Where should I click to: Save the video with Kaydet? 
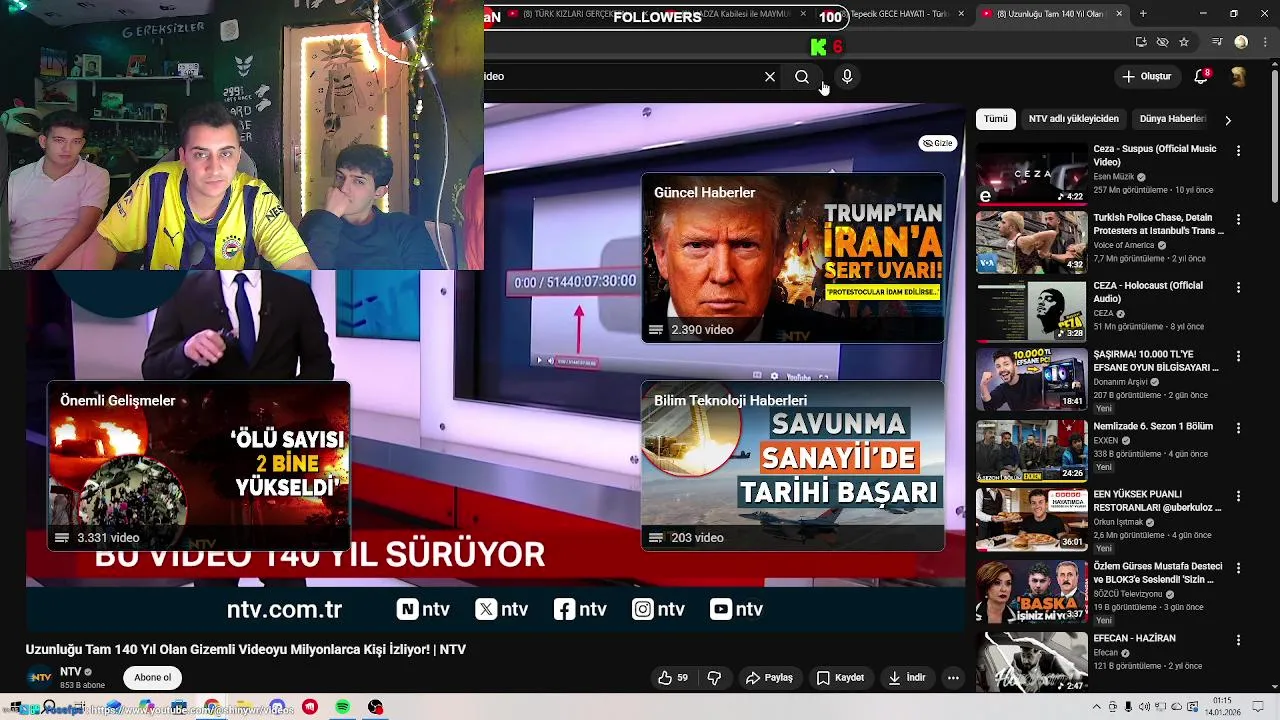click(840, 677)
